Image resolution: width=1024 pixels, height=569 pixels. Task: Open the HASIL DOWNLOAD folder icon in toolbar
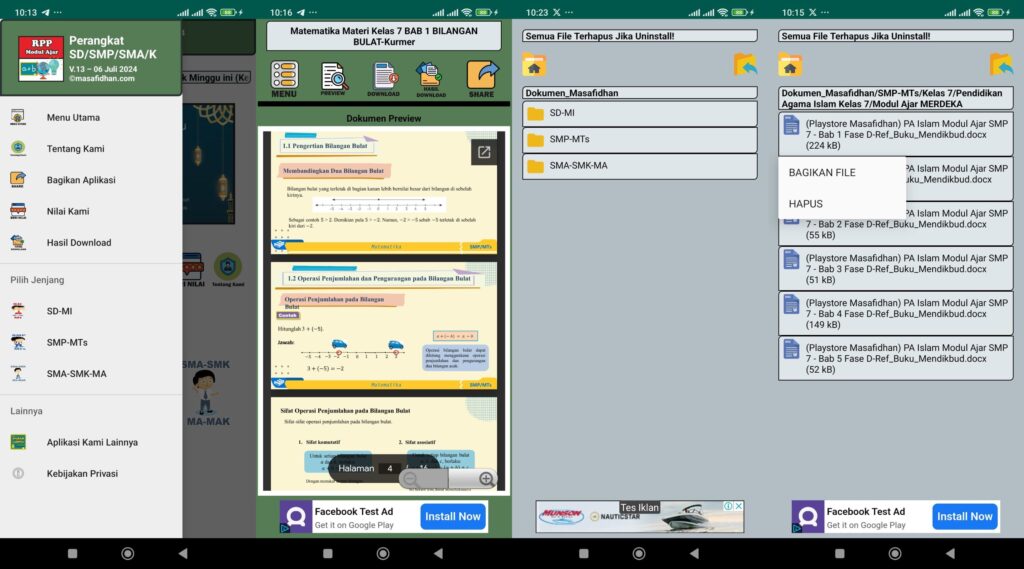click(431, 80)
